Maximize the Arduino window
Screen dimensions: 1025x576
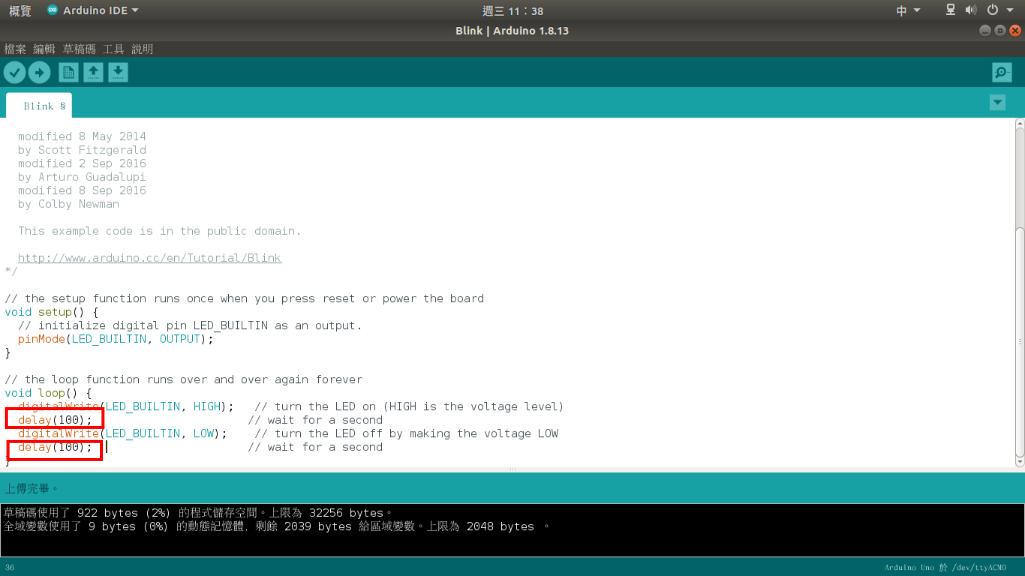tap(1000, 31)
